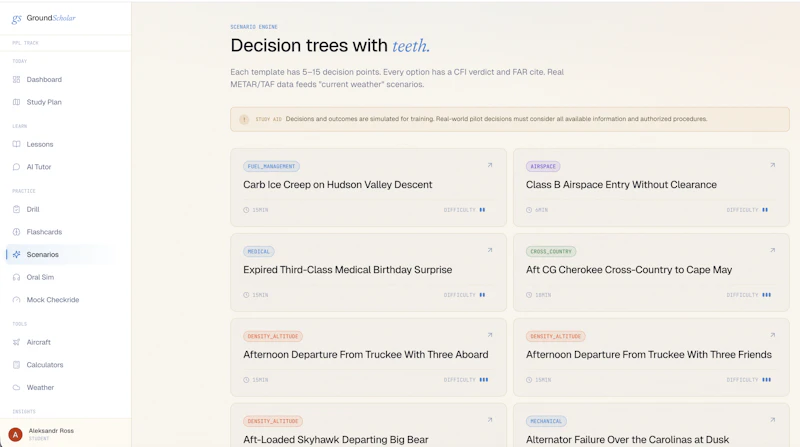Open Expired Third-Class Medical arrow icon
Viewport: 800px width, 447px height.
pos(490,250)
